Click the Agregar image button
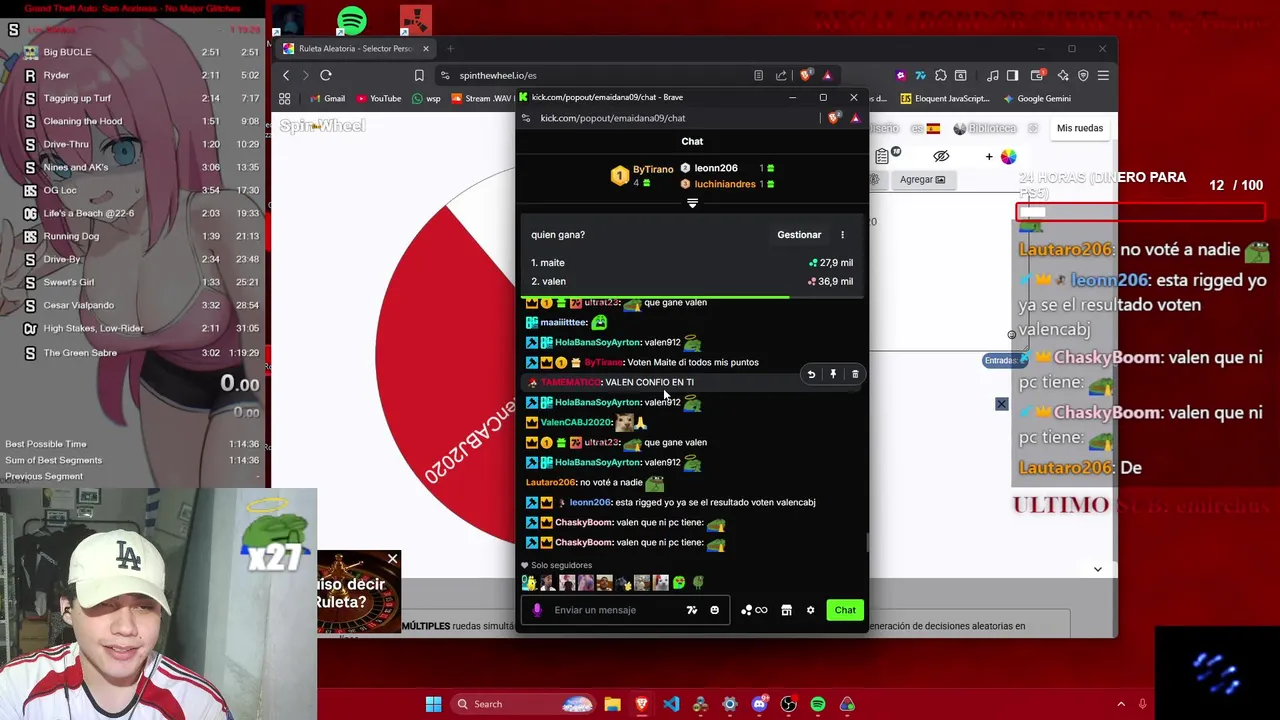This screenshot has height=720, width=1280. pos(922,180)
